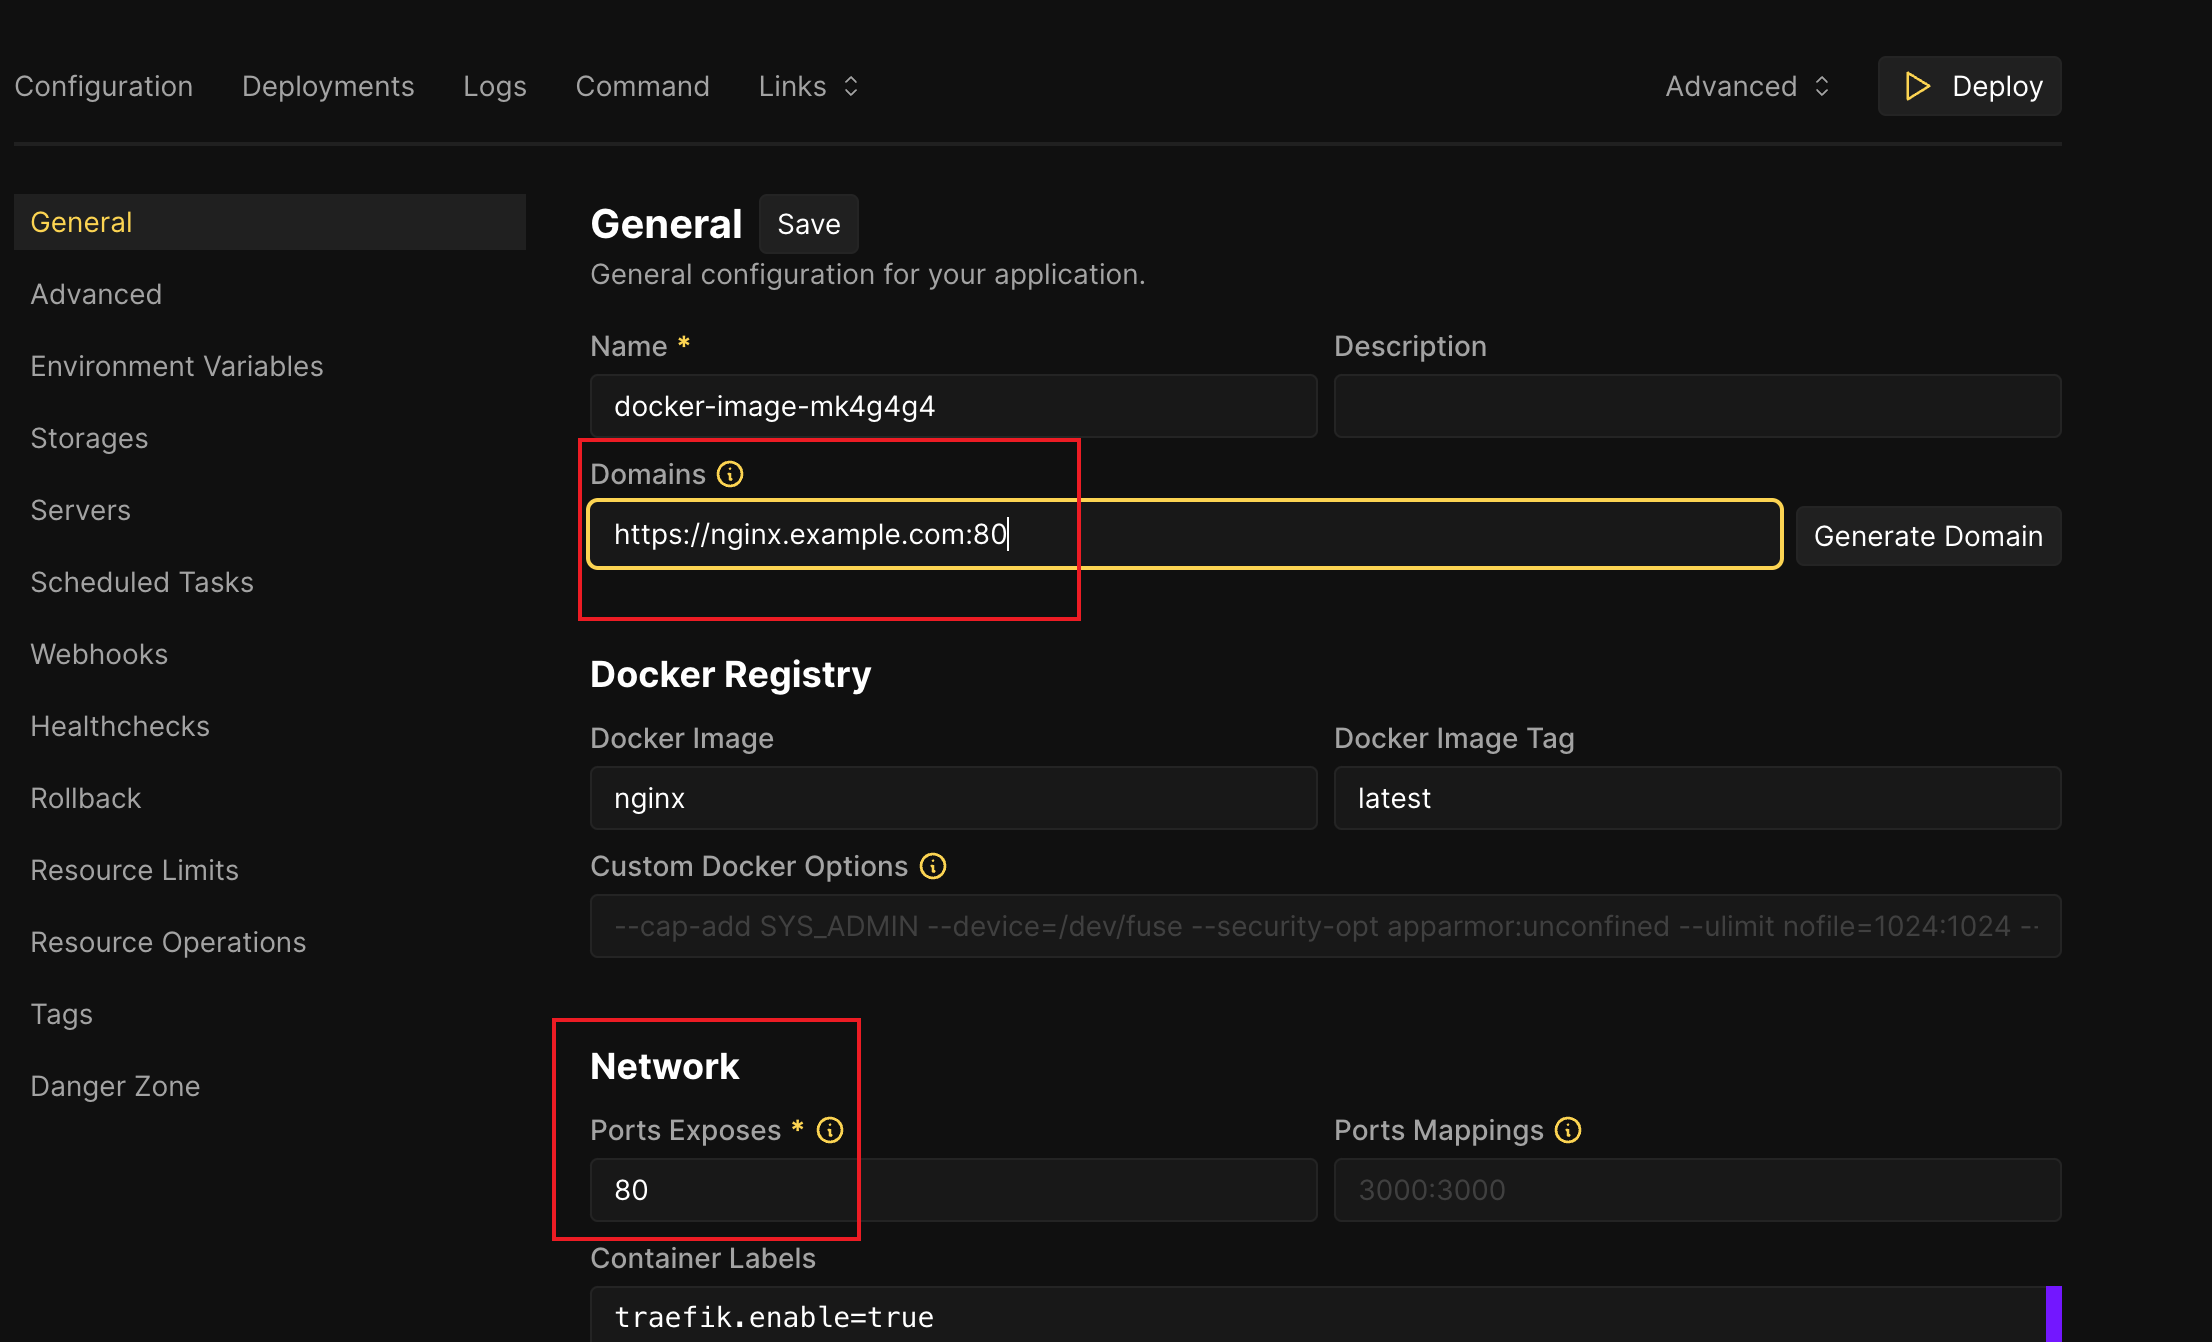The image size is (2212, 1342).
Task: Go to the Command tab
Action: (x=642, y=86)
